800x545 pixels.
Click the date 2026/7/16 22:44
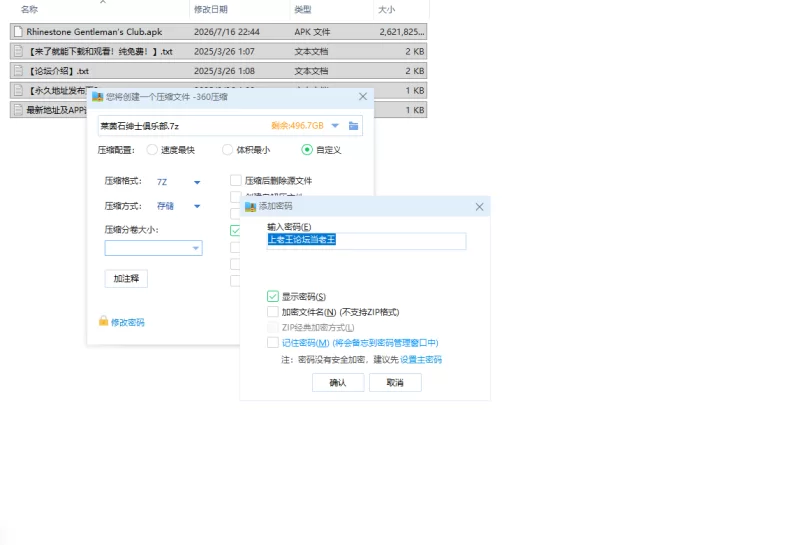[227, 32]
